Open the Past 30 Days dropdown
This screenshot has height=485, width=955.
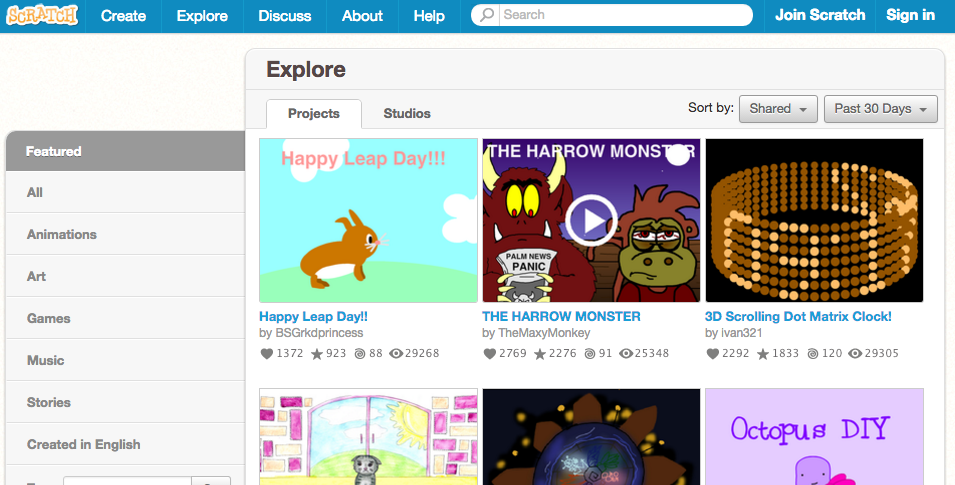(x=881, y=109)
